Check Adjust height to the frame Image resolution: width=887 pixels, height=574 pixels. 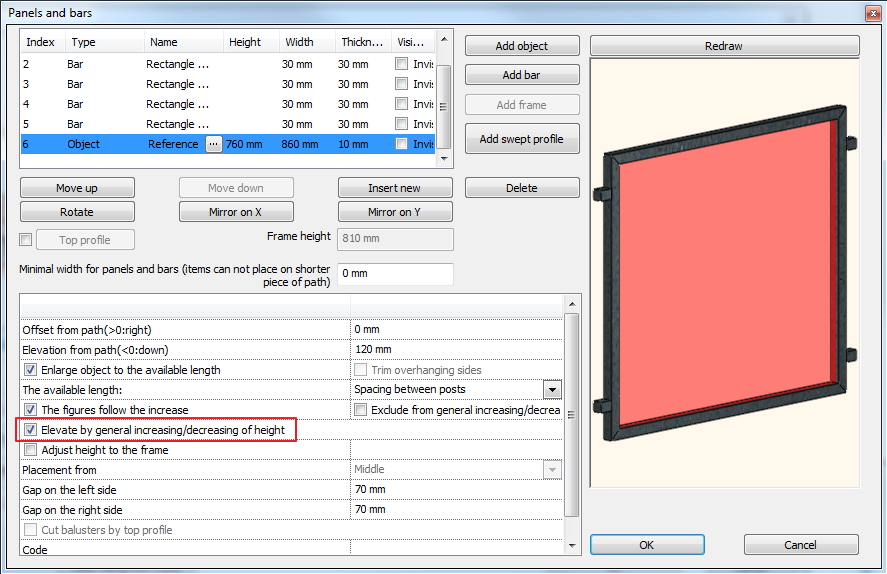[x=31, y=450]
